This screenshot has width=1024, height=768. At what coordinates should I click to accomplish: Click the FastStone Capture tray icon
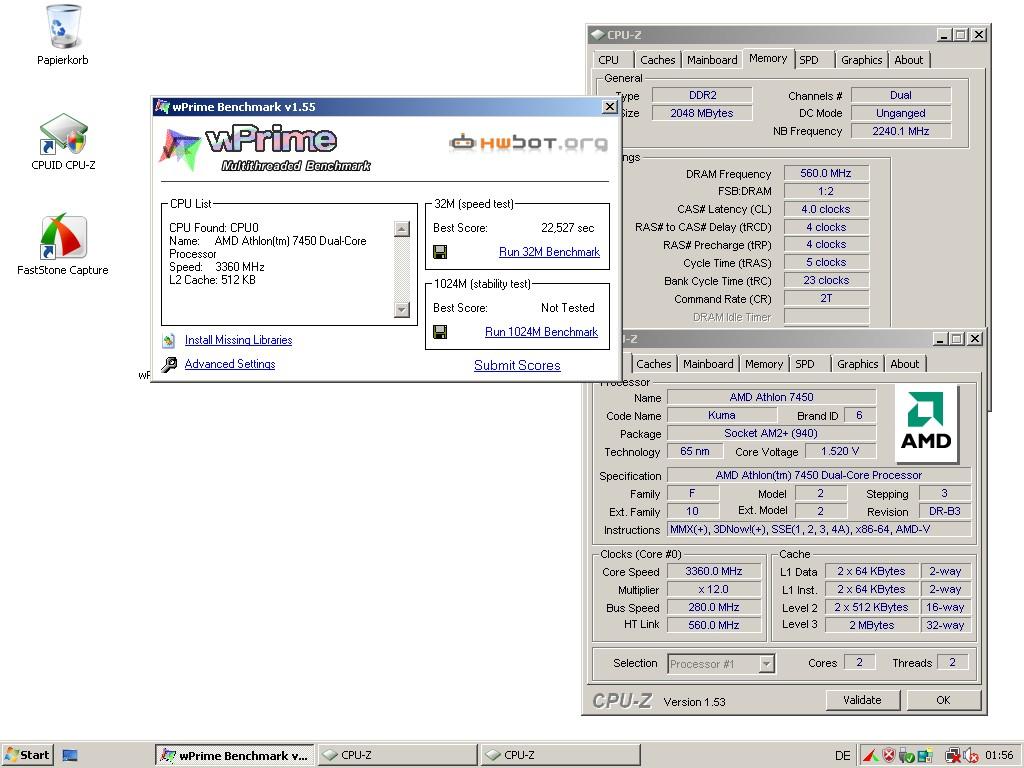(871, 756)
